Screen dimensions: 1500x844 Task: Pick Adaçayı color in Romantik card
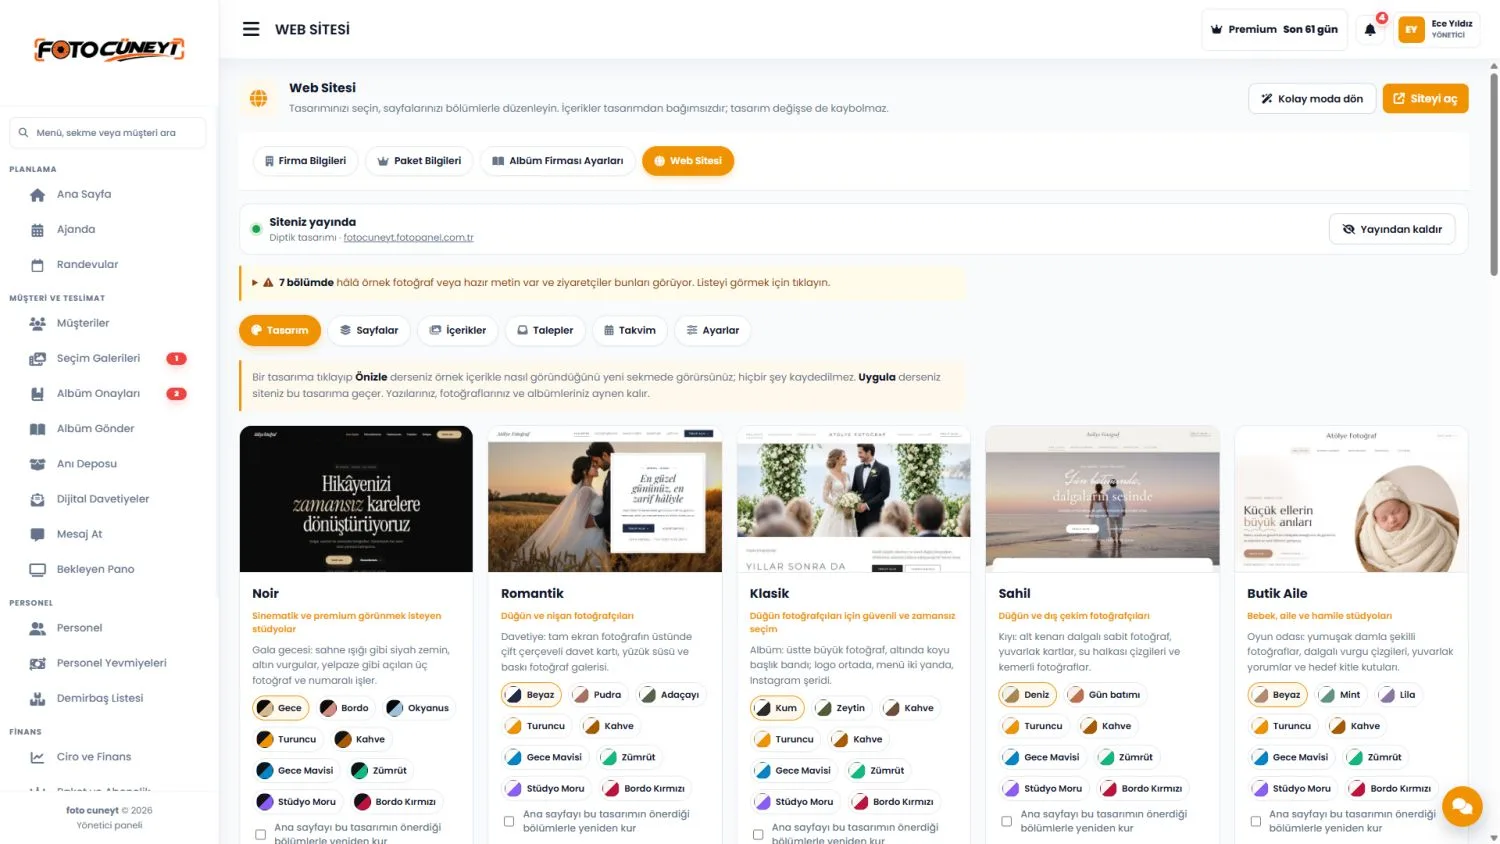(x=670, y=695)
